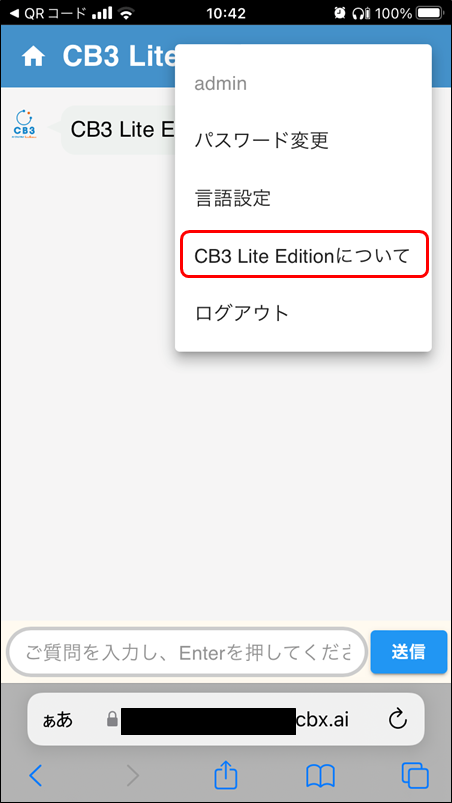Tap the CB3 Lite header title
Screen dimensions: 452x803
(119, 56)
